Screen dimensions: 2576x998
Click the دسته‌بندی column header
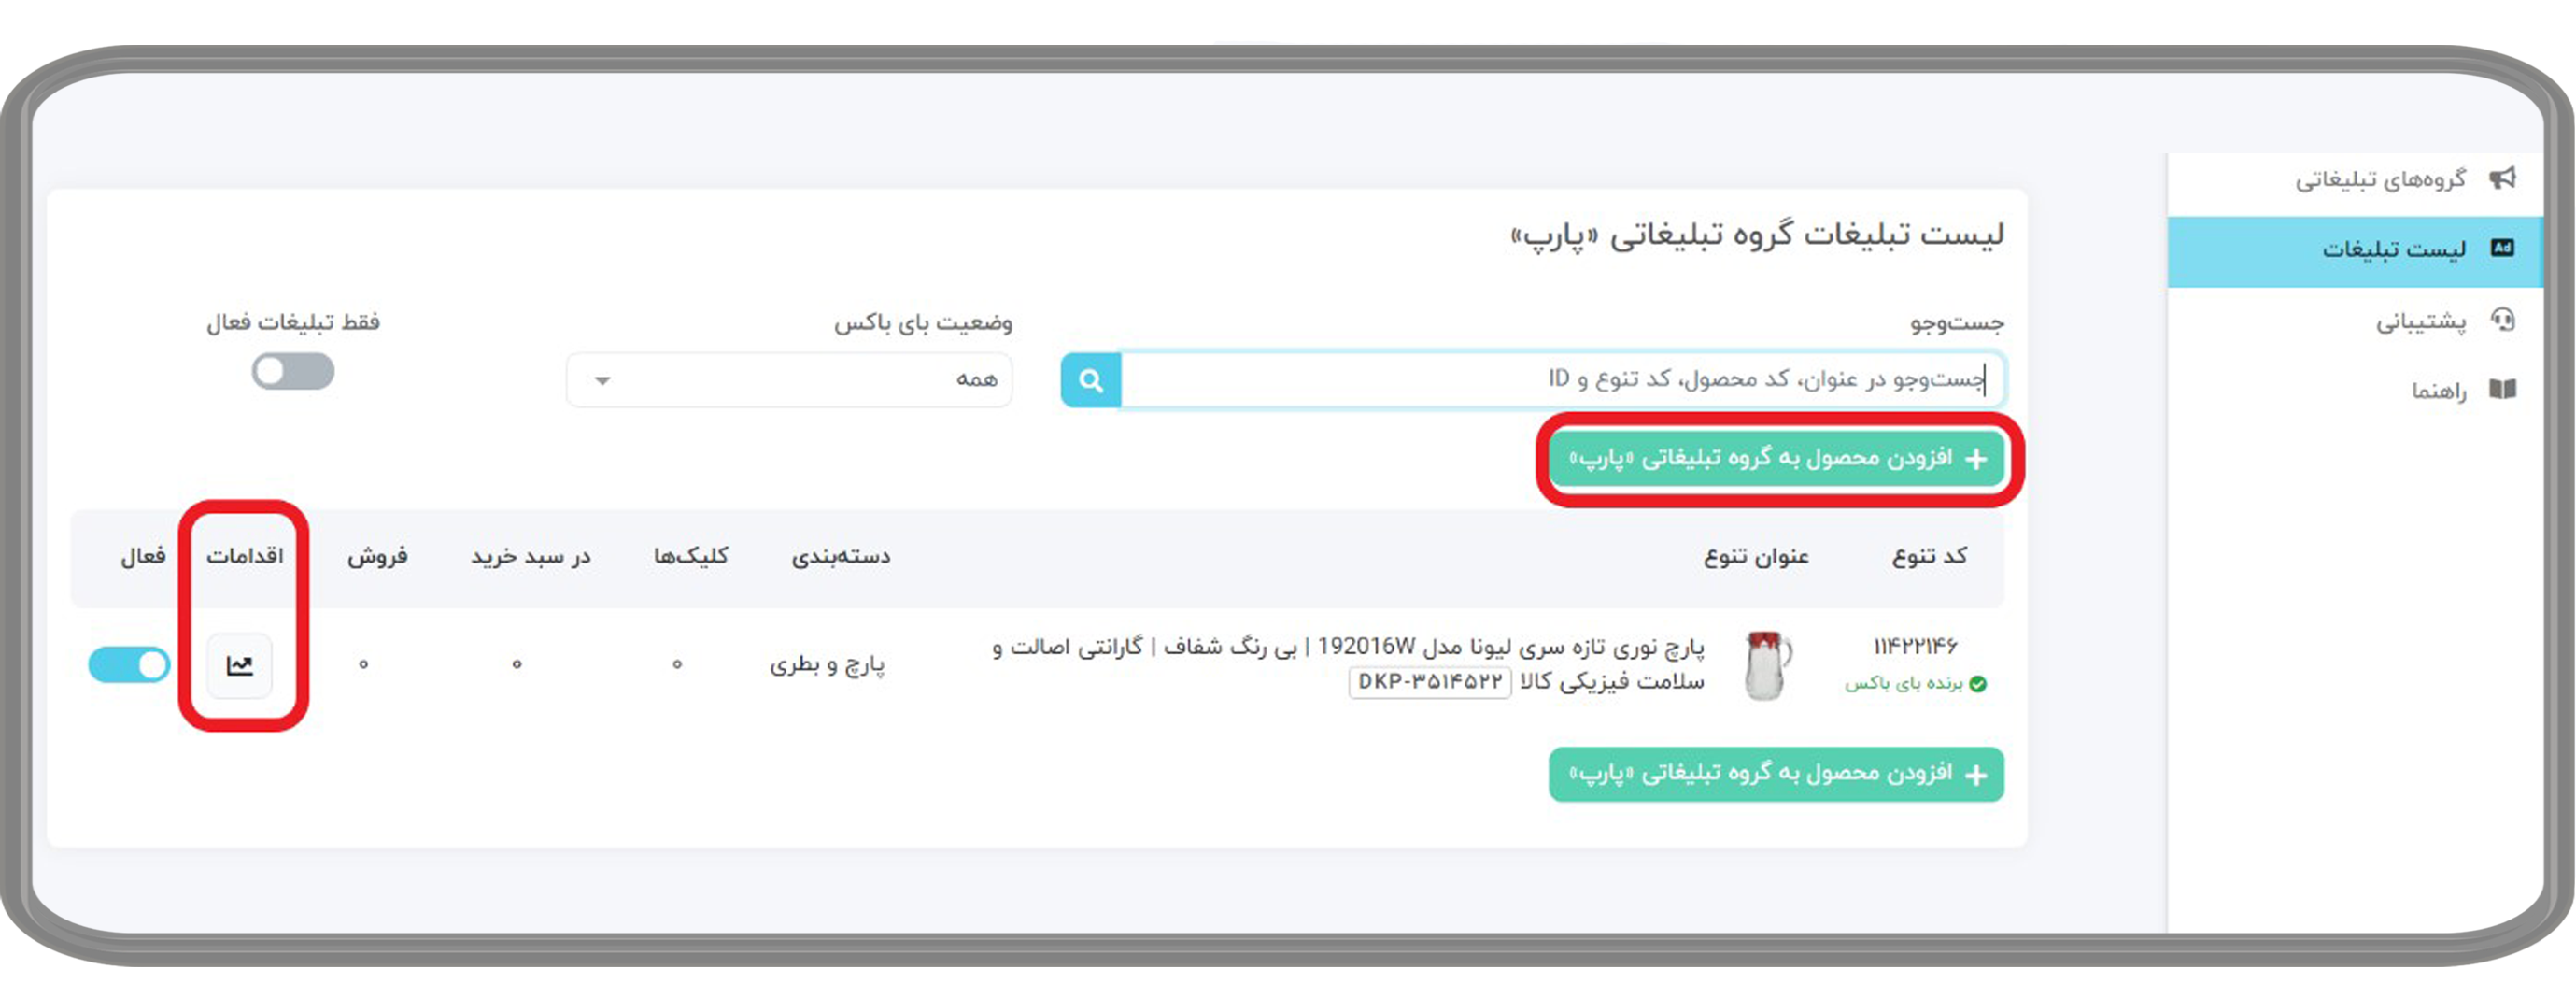point(841,556)
